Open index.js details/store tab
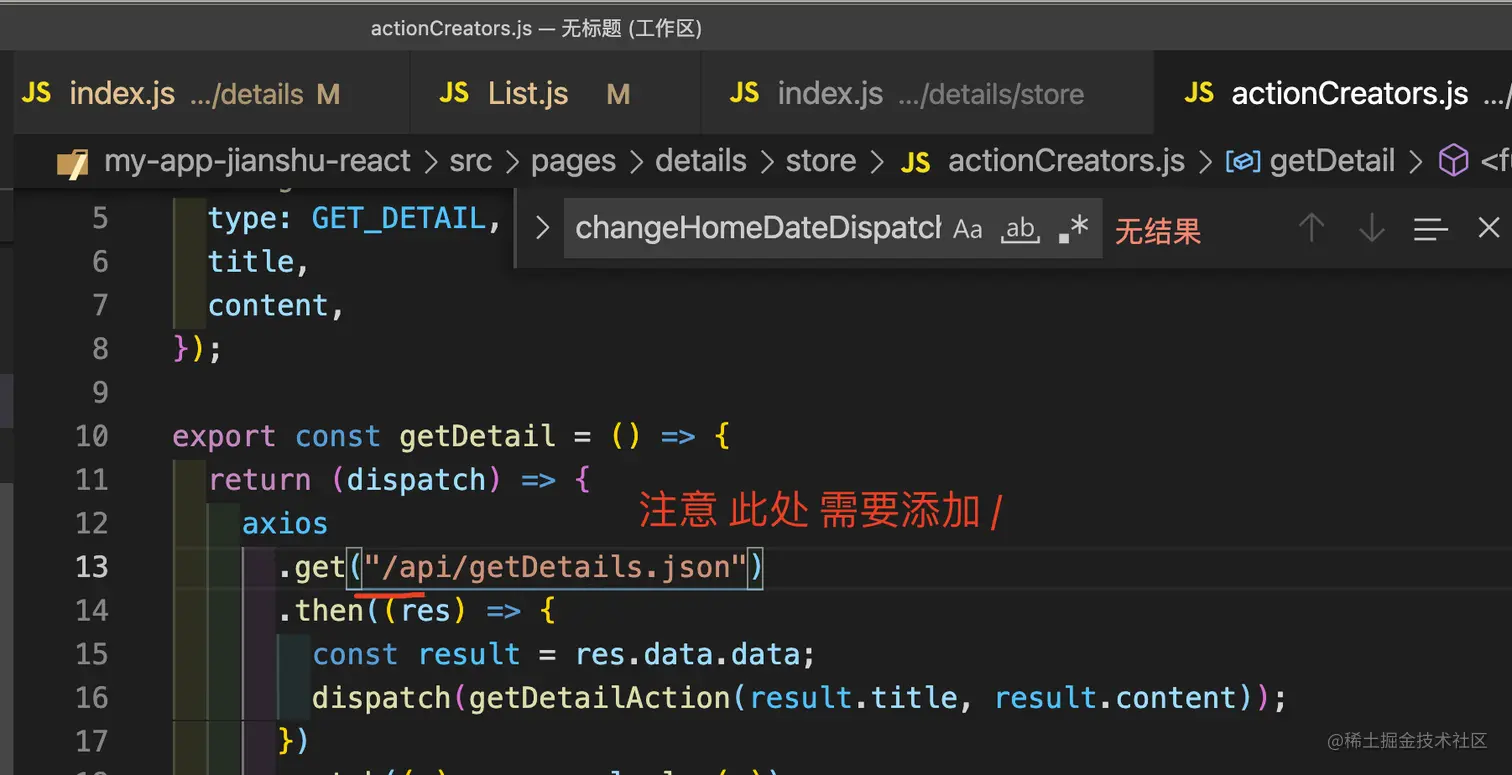This screenshot has width=1512, height=775. pos(928,94)
